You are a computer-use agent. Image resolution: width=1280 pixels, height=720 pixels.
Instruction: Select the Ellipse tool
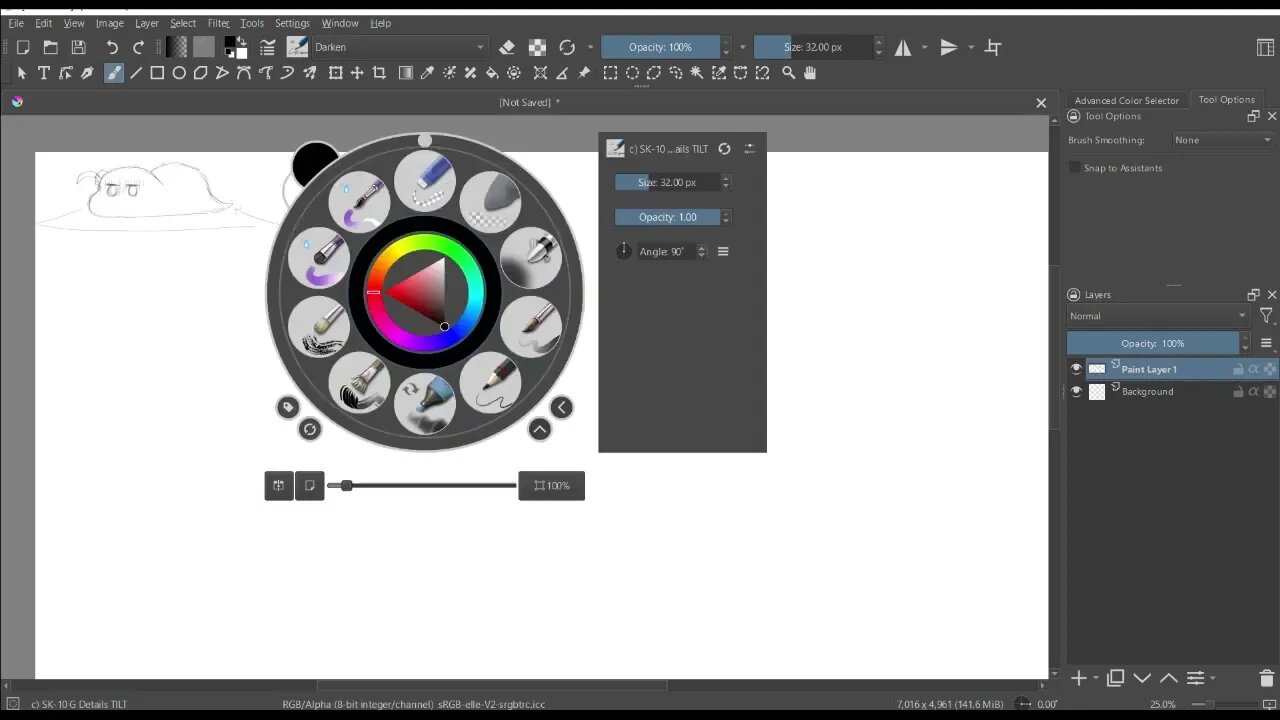(x=179, y=73)
